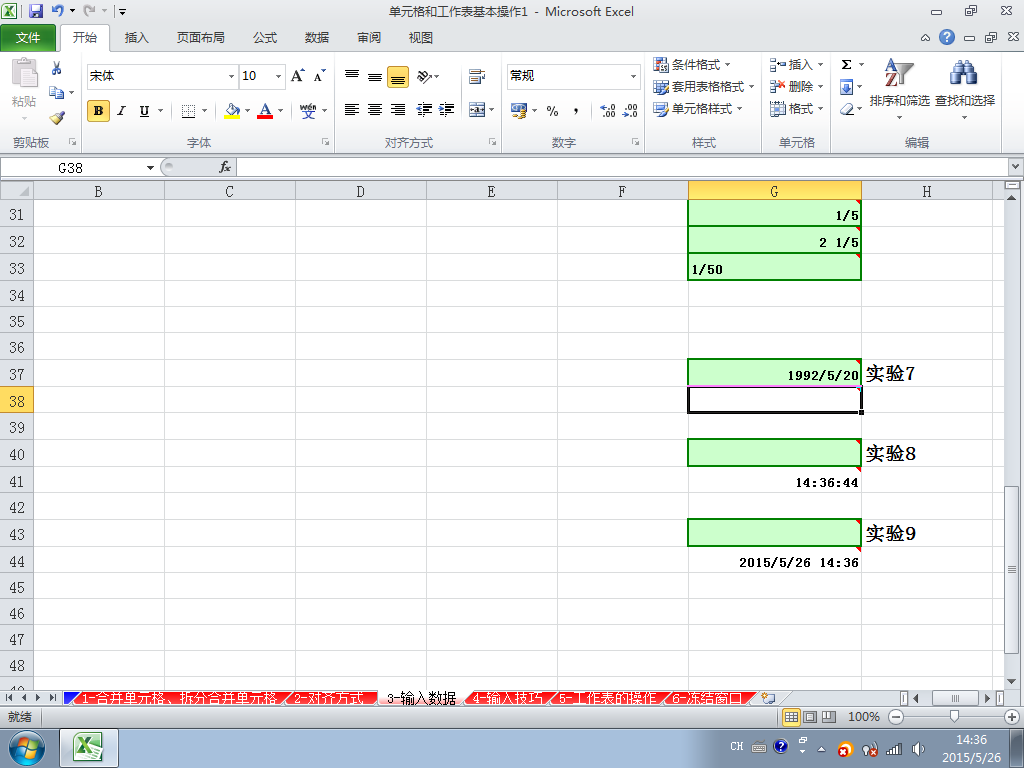Click the wrap text icon
Image resolution: width=1024 pixels, height=768 pixels.
tap(477, 76)
